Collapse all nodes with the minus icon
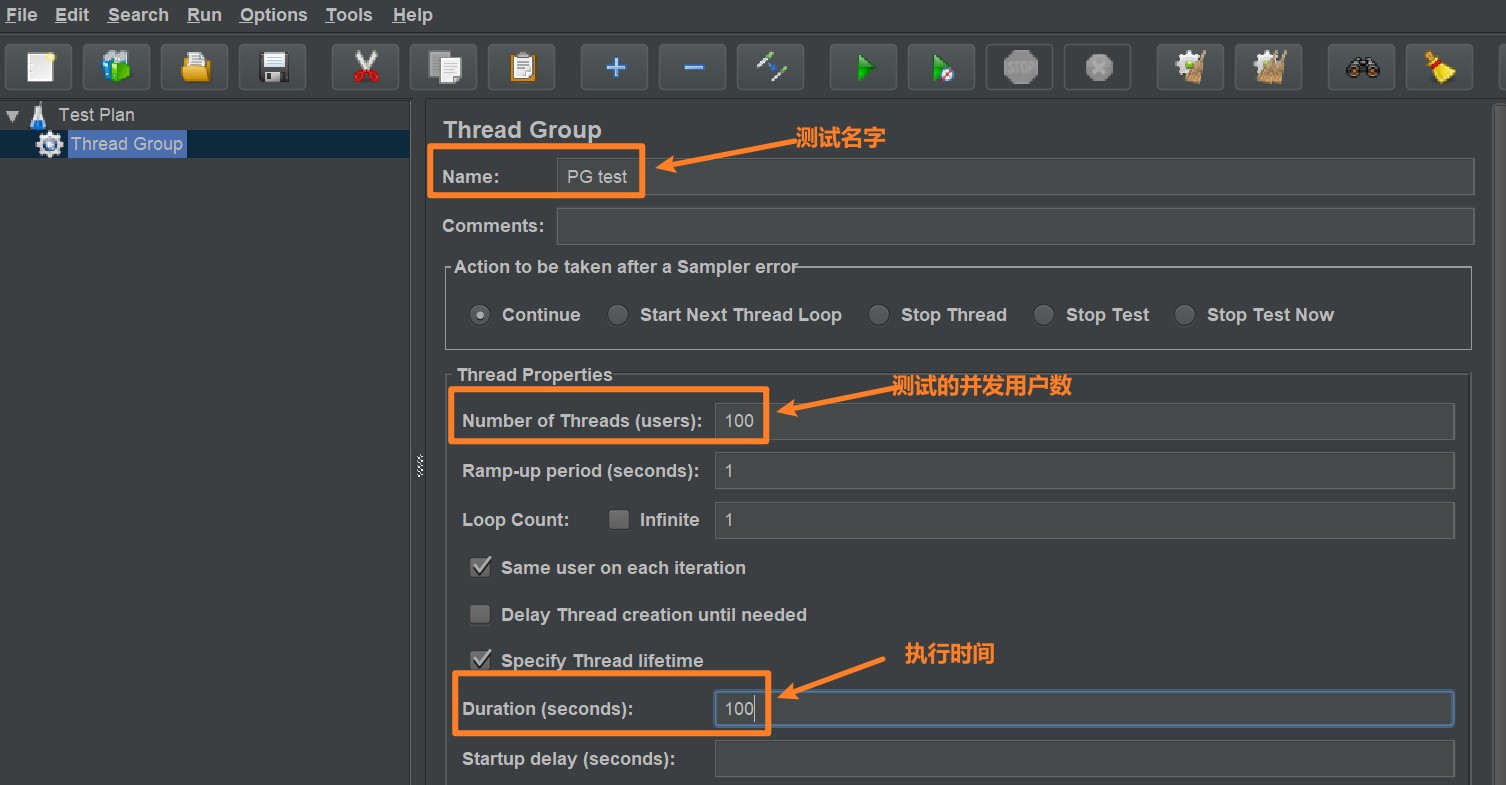 691,66
